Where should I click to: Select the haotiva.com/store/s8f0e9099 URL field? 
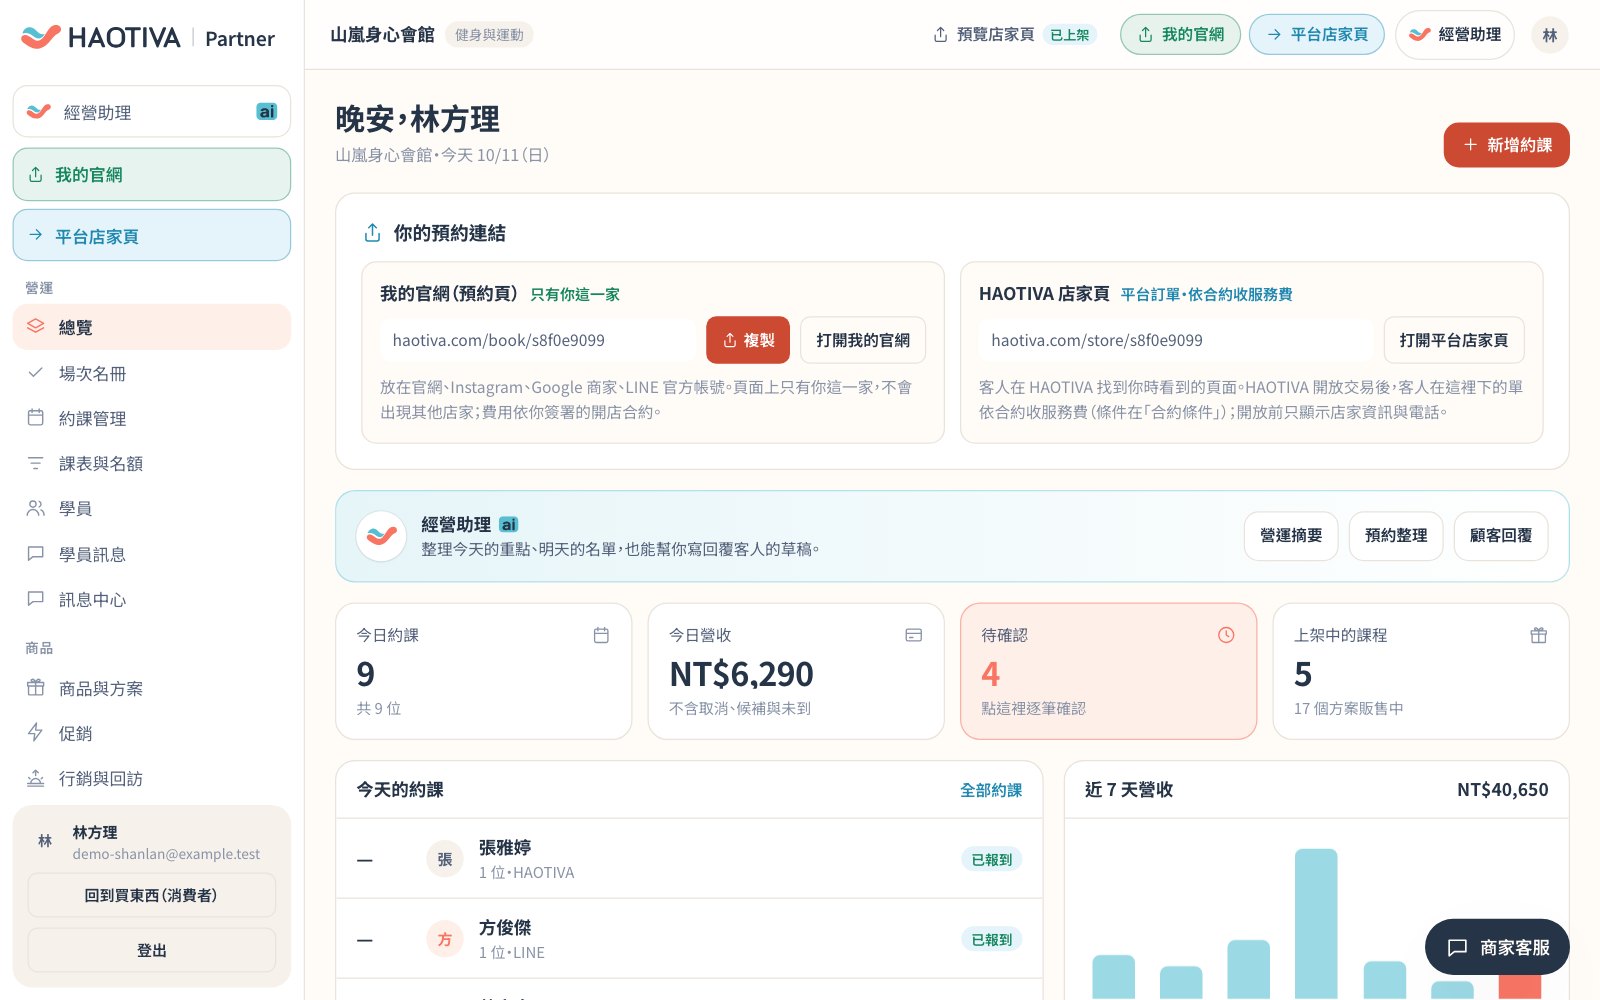coord(1176,340)
